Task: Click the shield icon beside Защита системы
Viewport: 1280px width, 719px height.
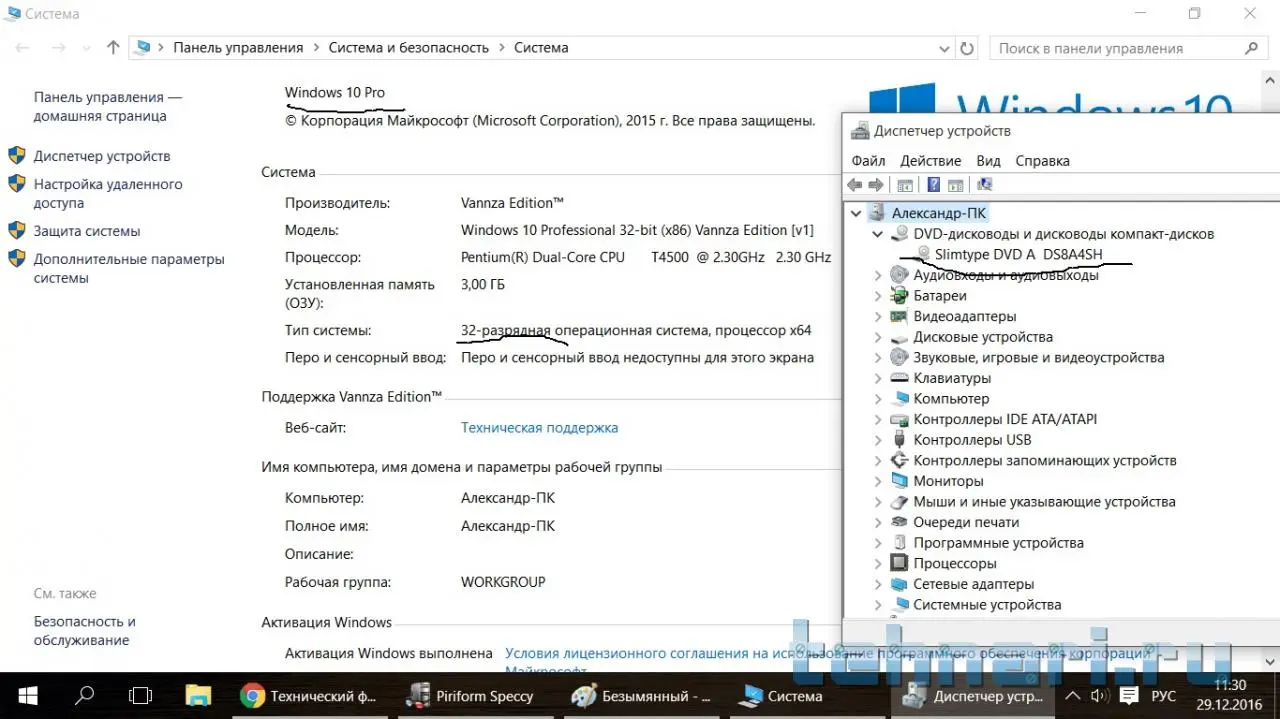Action: pos(16,231)
